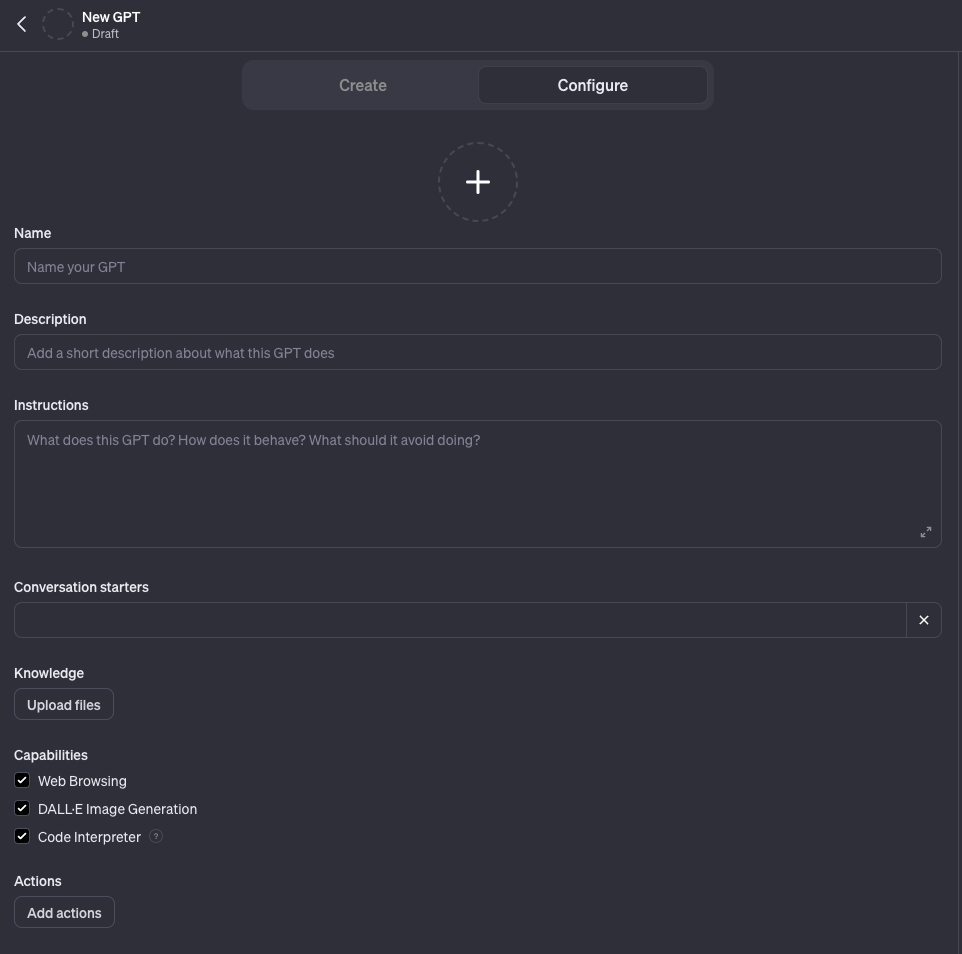
Task: Open the Code Interpreter help tooltip
Action: pyautogui.click(x=156, y=836)
